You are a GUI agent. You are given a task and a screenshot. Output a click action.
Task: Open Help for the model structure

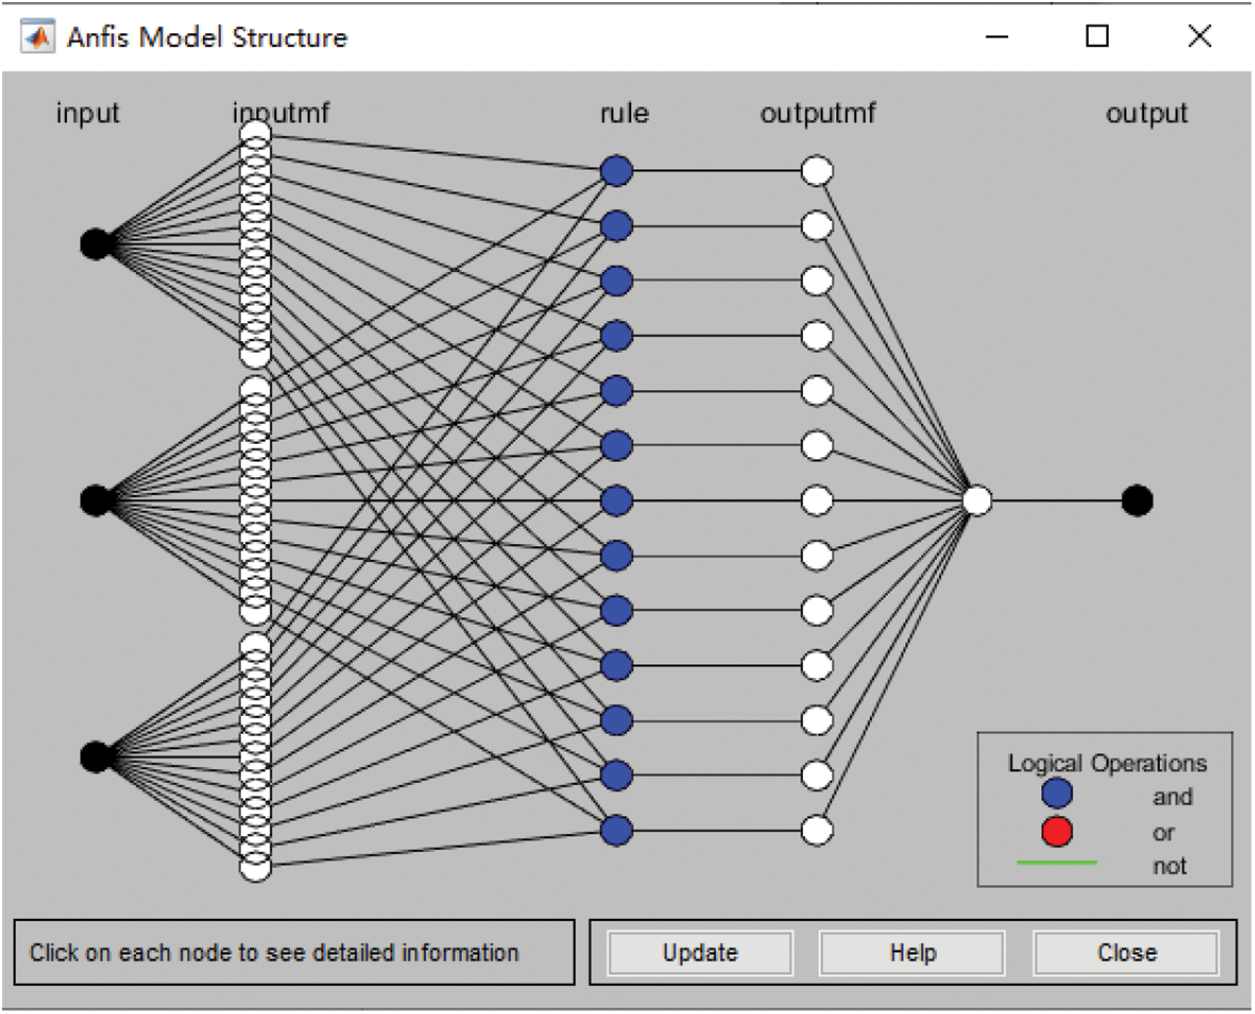click(912, 953)
